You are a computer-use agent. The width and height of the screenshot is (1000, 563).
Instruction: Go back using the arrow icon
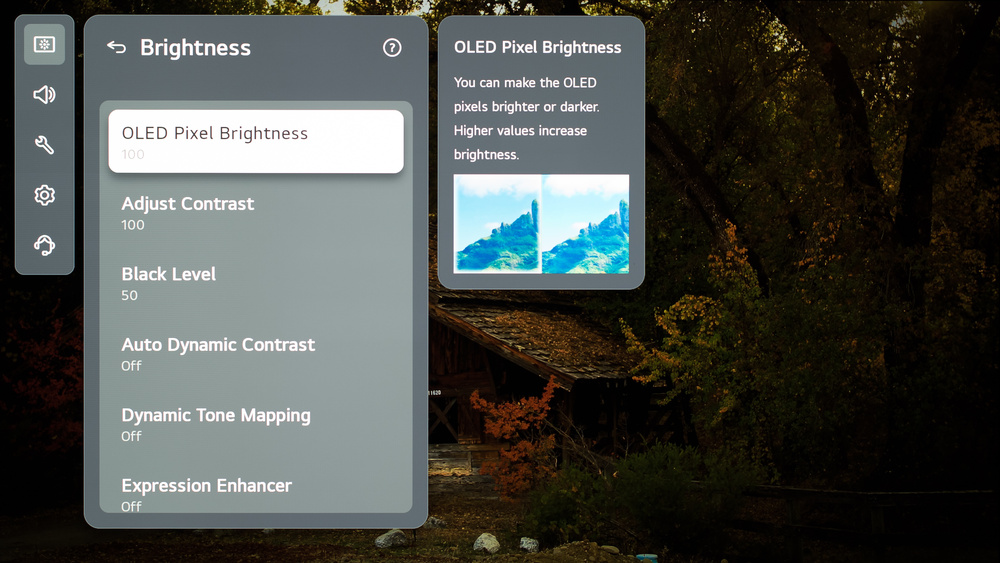point(117,47)
